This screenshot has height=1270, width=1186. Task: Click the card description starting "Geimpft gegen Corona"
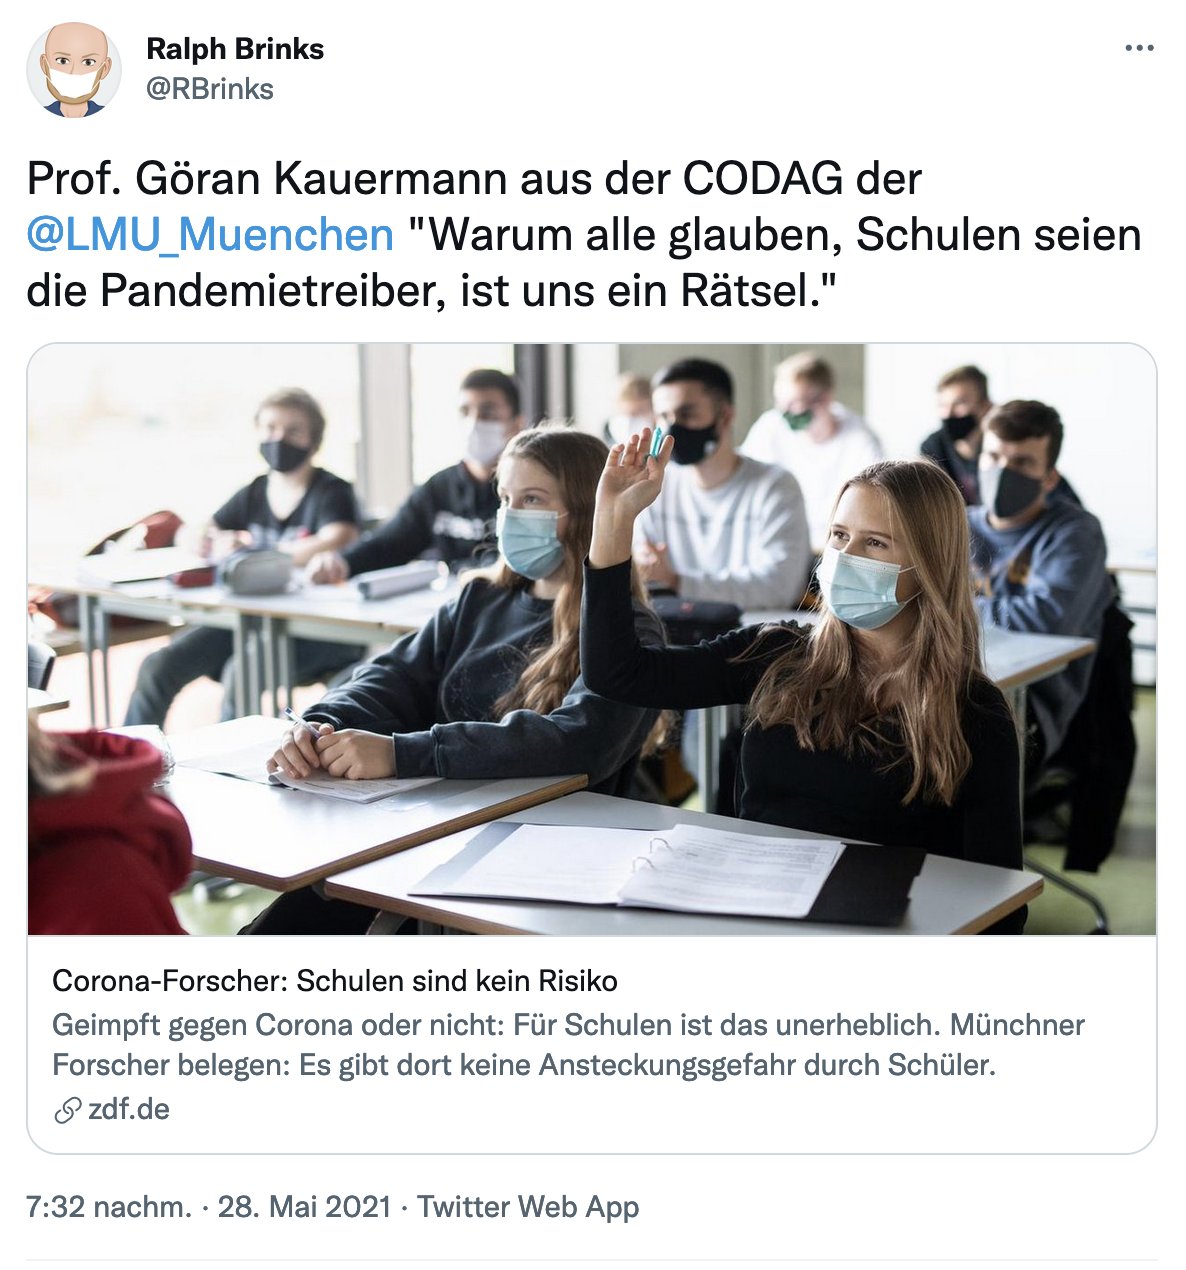point(568,1025)
